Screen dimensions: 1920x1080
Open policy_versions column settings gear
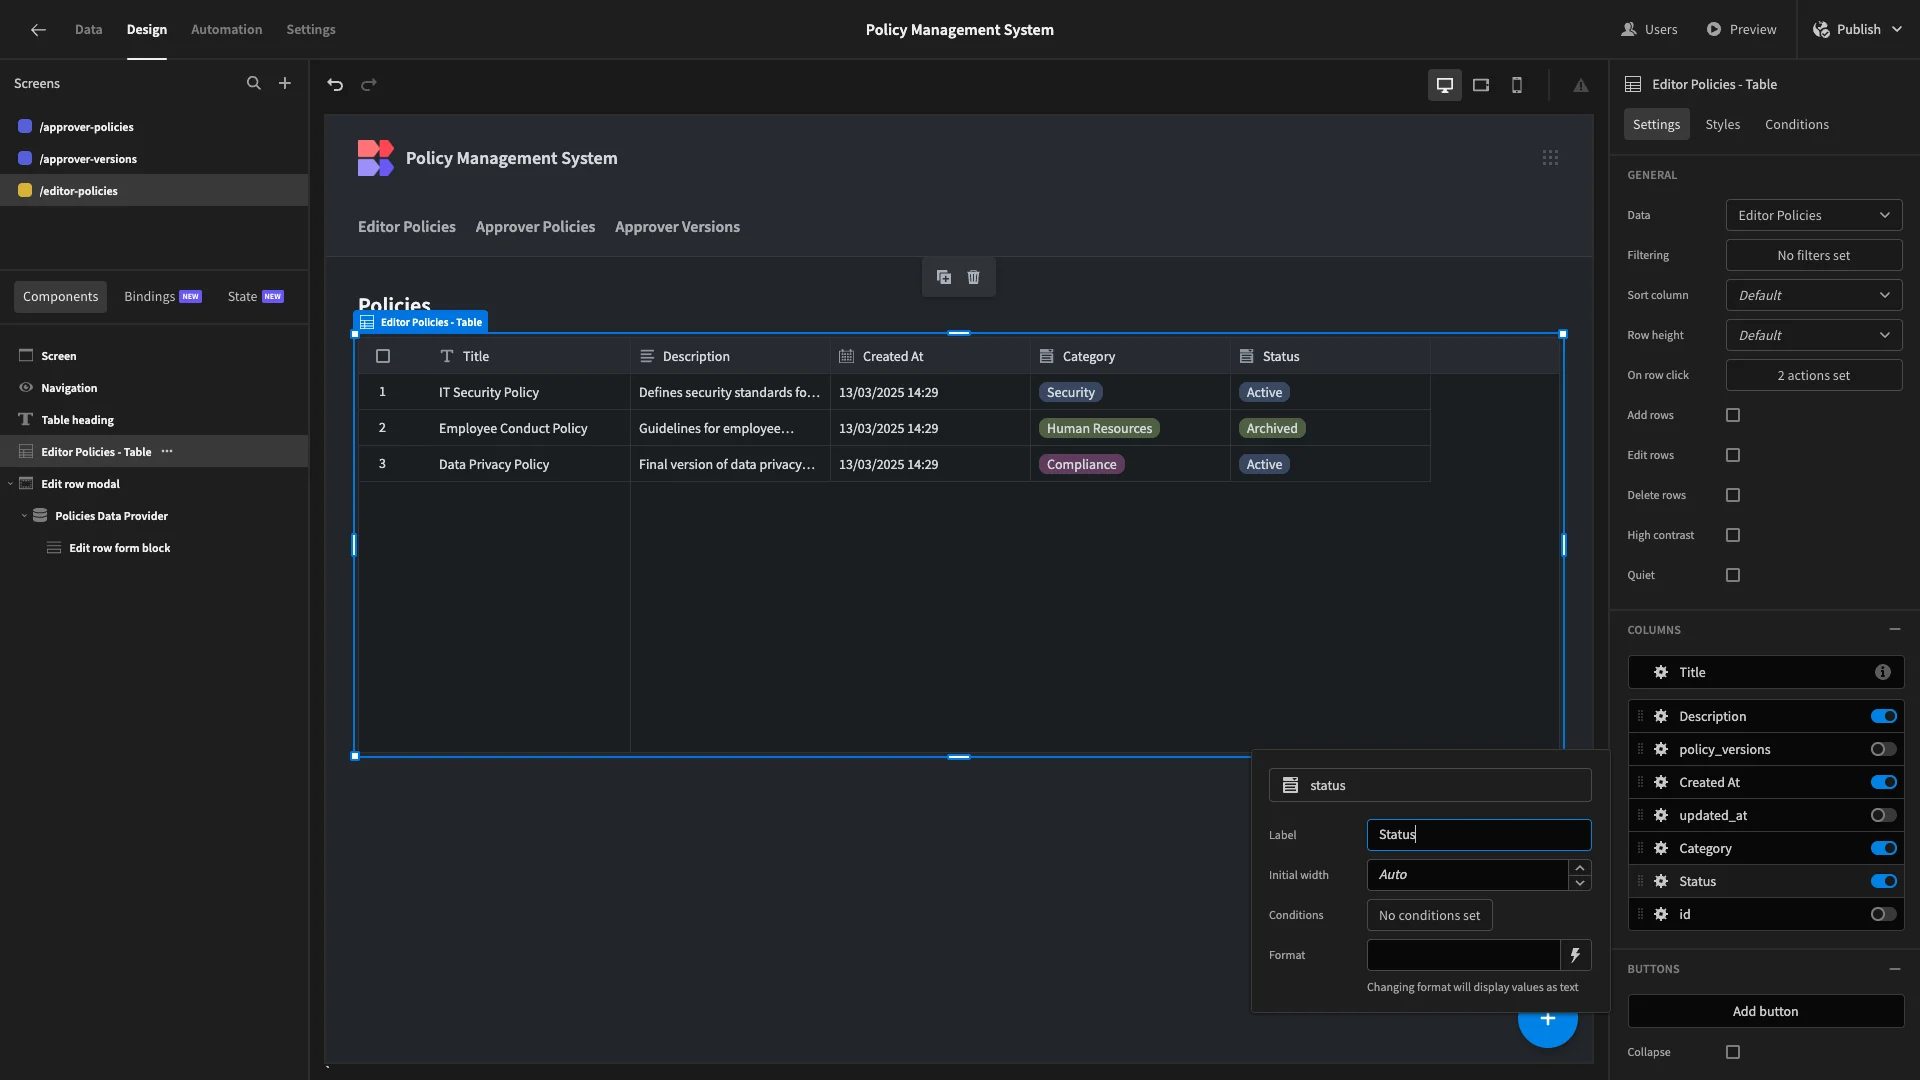[1661, 749]
